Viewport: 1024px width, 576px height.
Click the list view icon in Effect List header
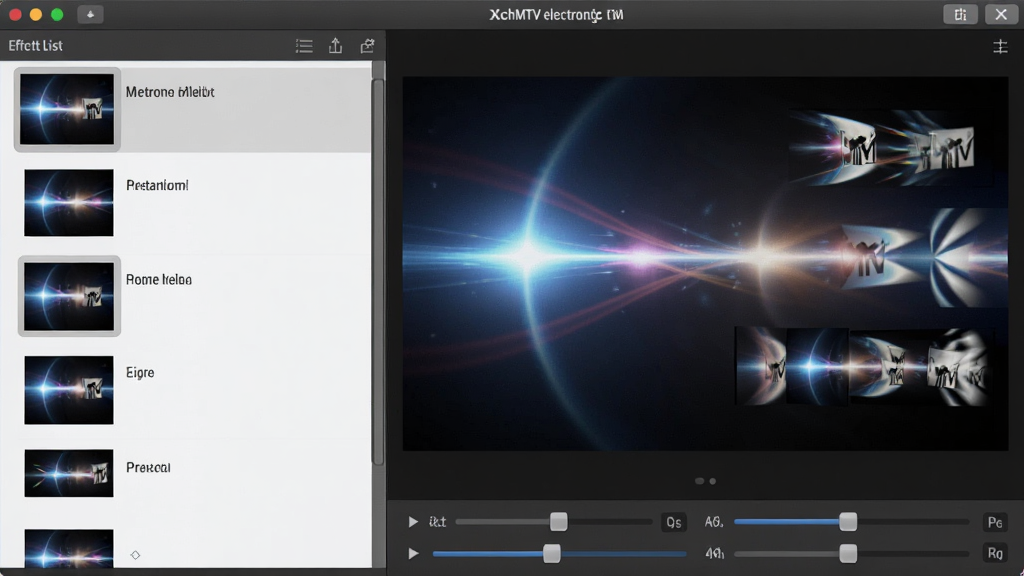click(x=304, y=46)
